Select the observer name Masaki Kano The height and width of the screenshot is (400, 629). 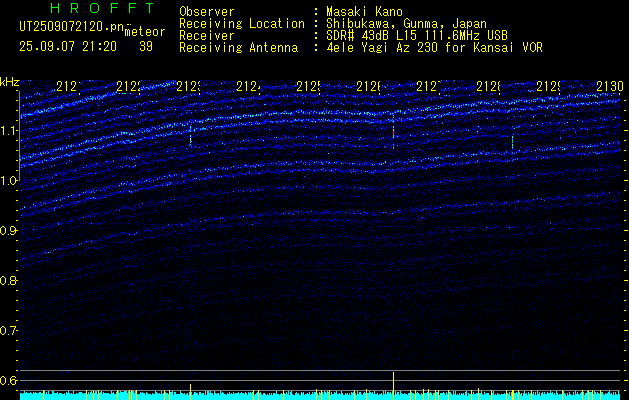pos(364,12)
